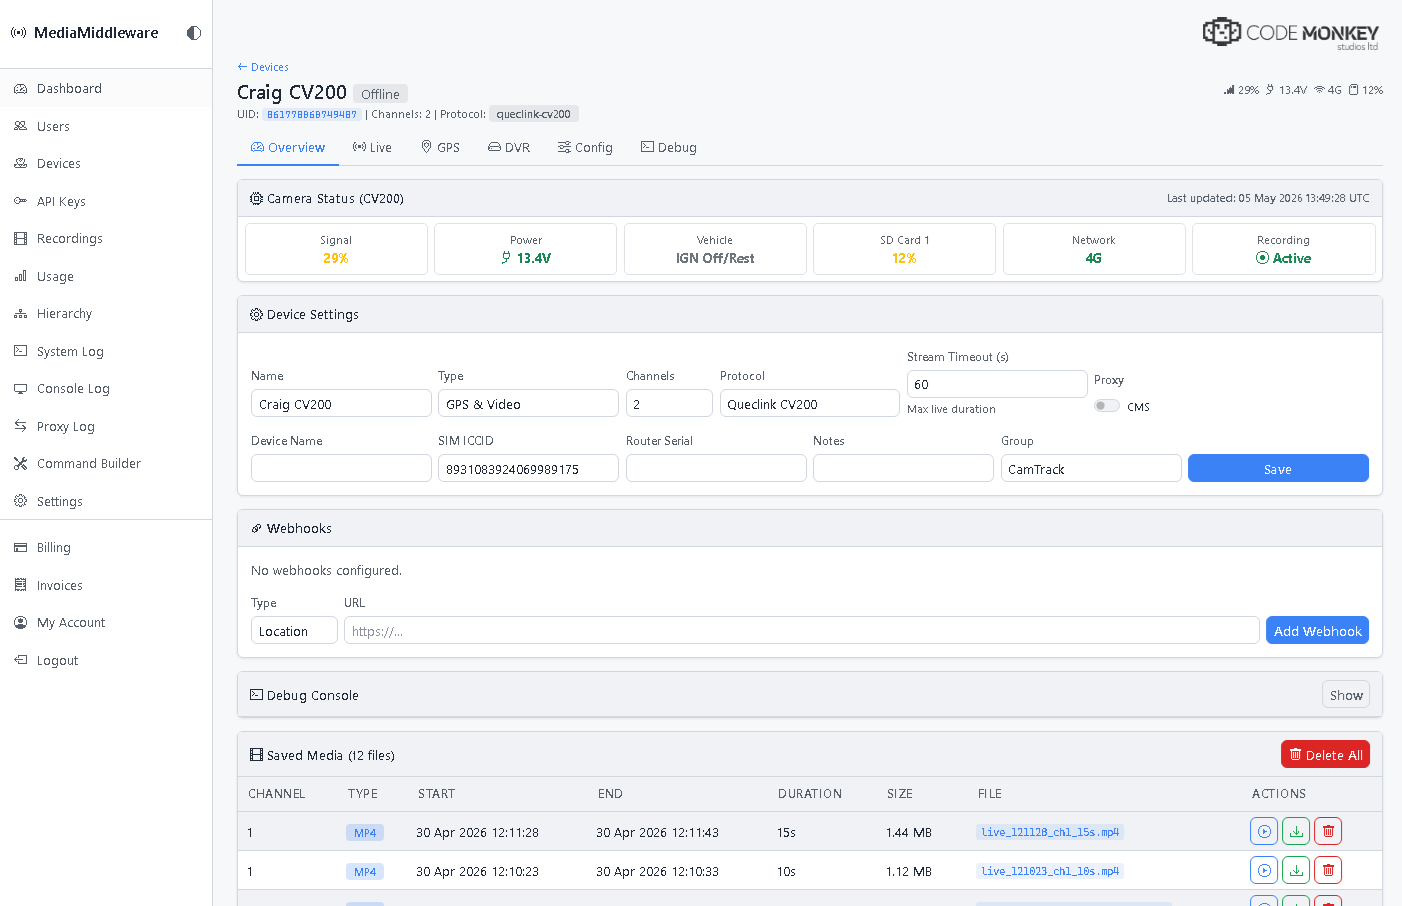Click the Invoices receipt icon
1402x906 pixels.
(x=20, y=585)
